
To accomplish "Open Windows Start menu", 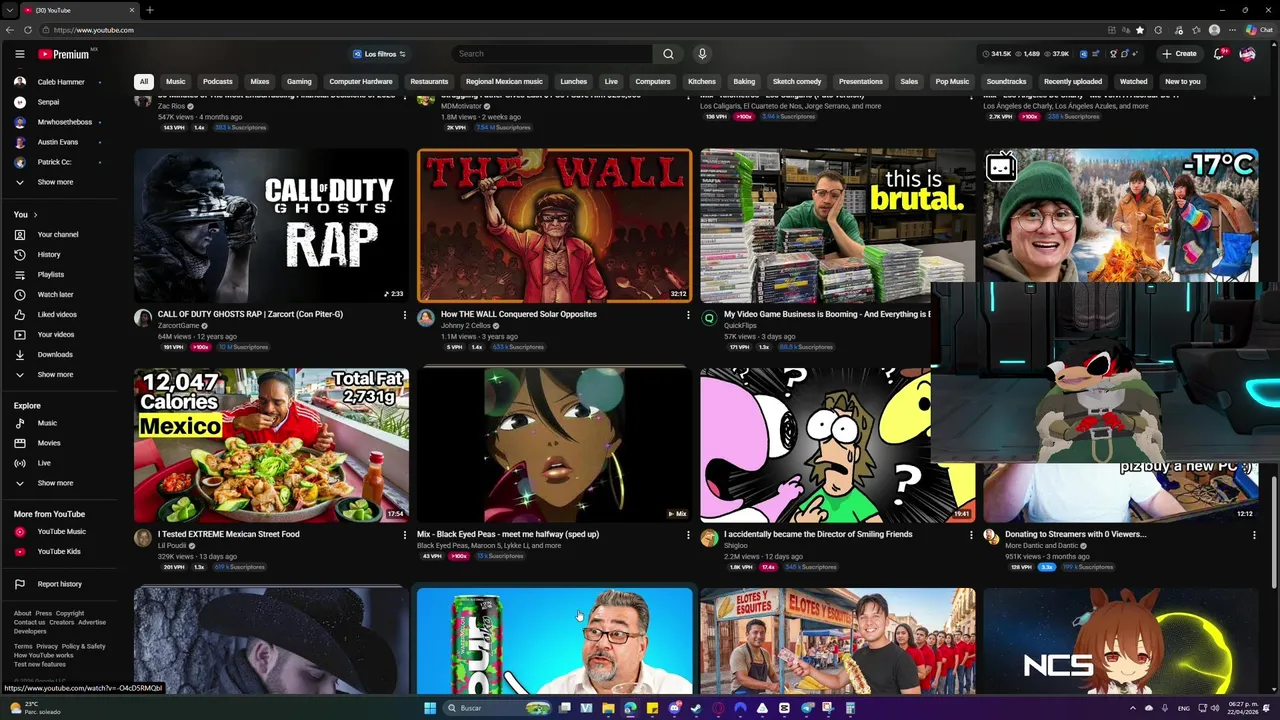I will (430, 708).
